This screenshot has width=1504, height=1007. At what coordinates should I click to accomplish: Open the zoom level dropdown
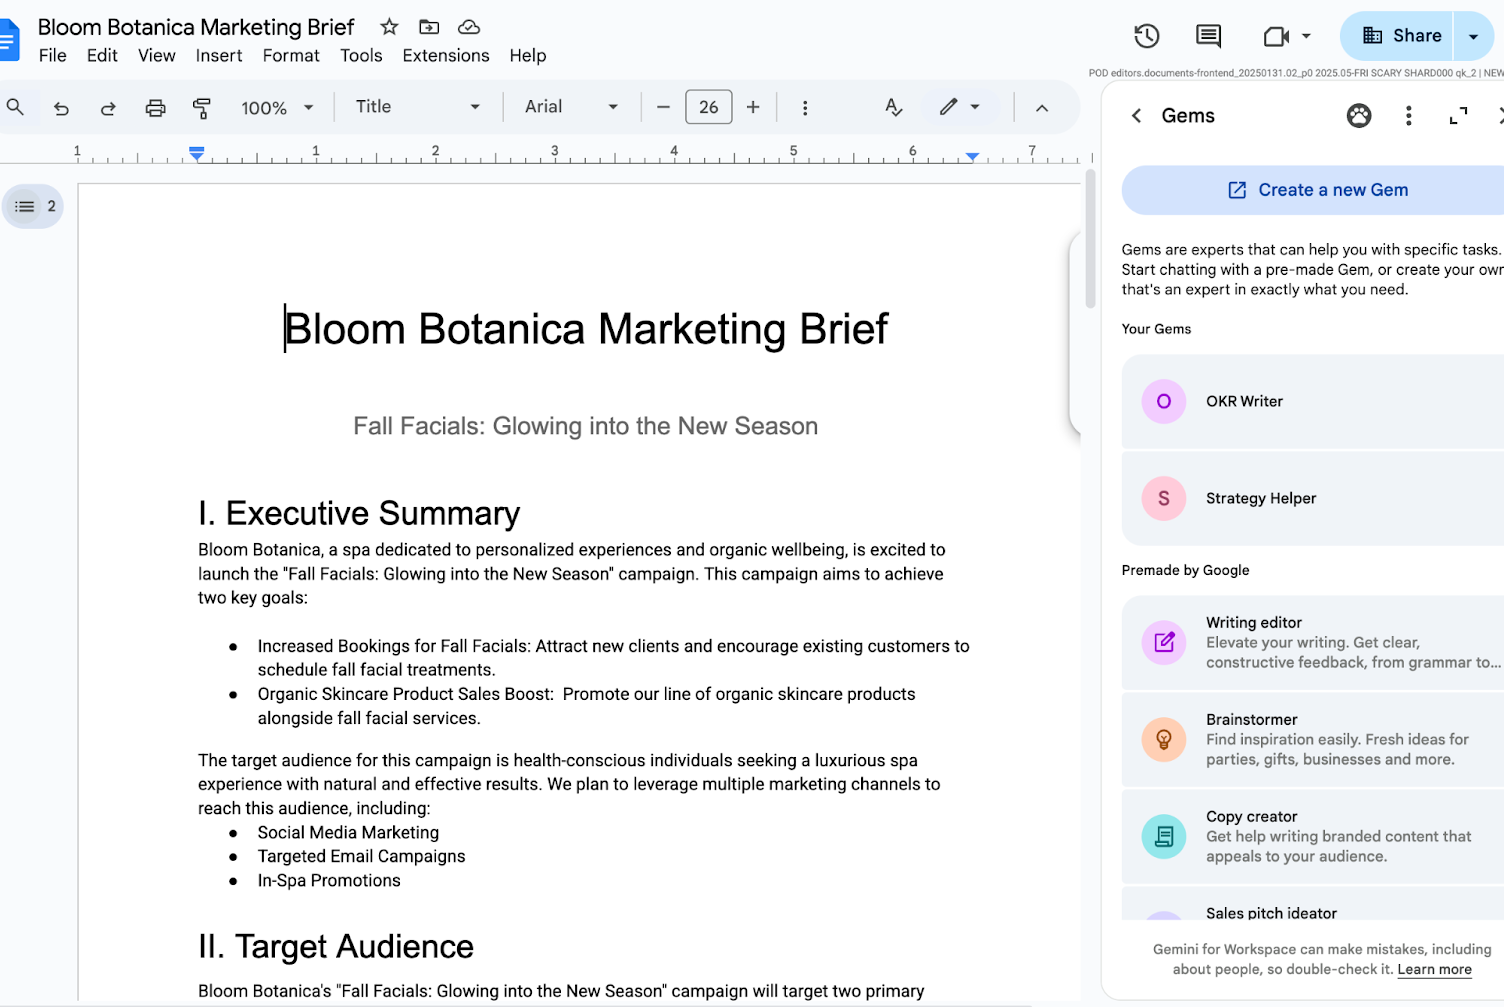278,107
